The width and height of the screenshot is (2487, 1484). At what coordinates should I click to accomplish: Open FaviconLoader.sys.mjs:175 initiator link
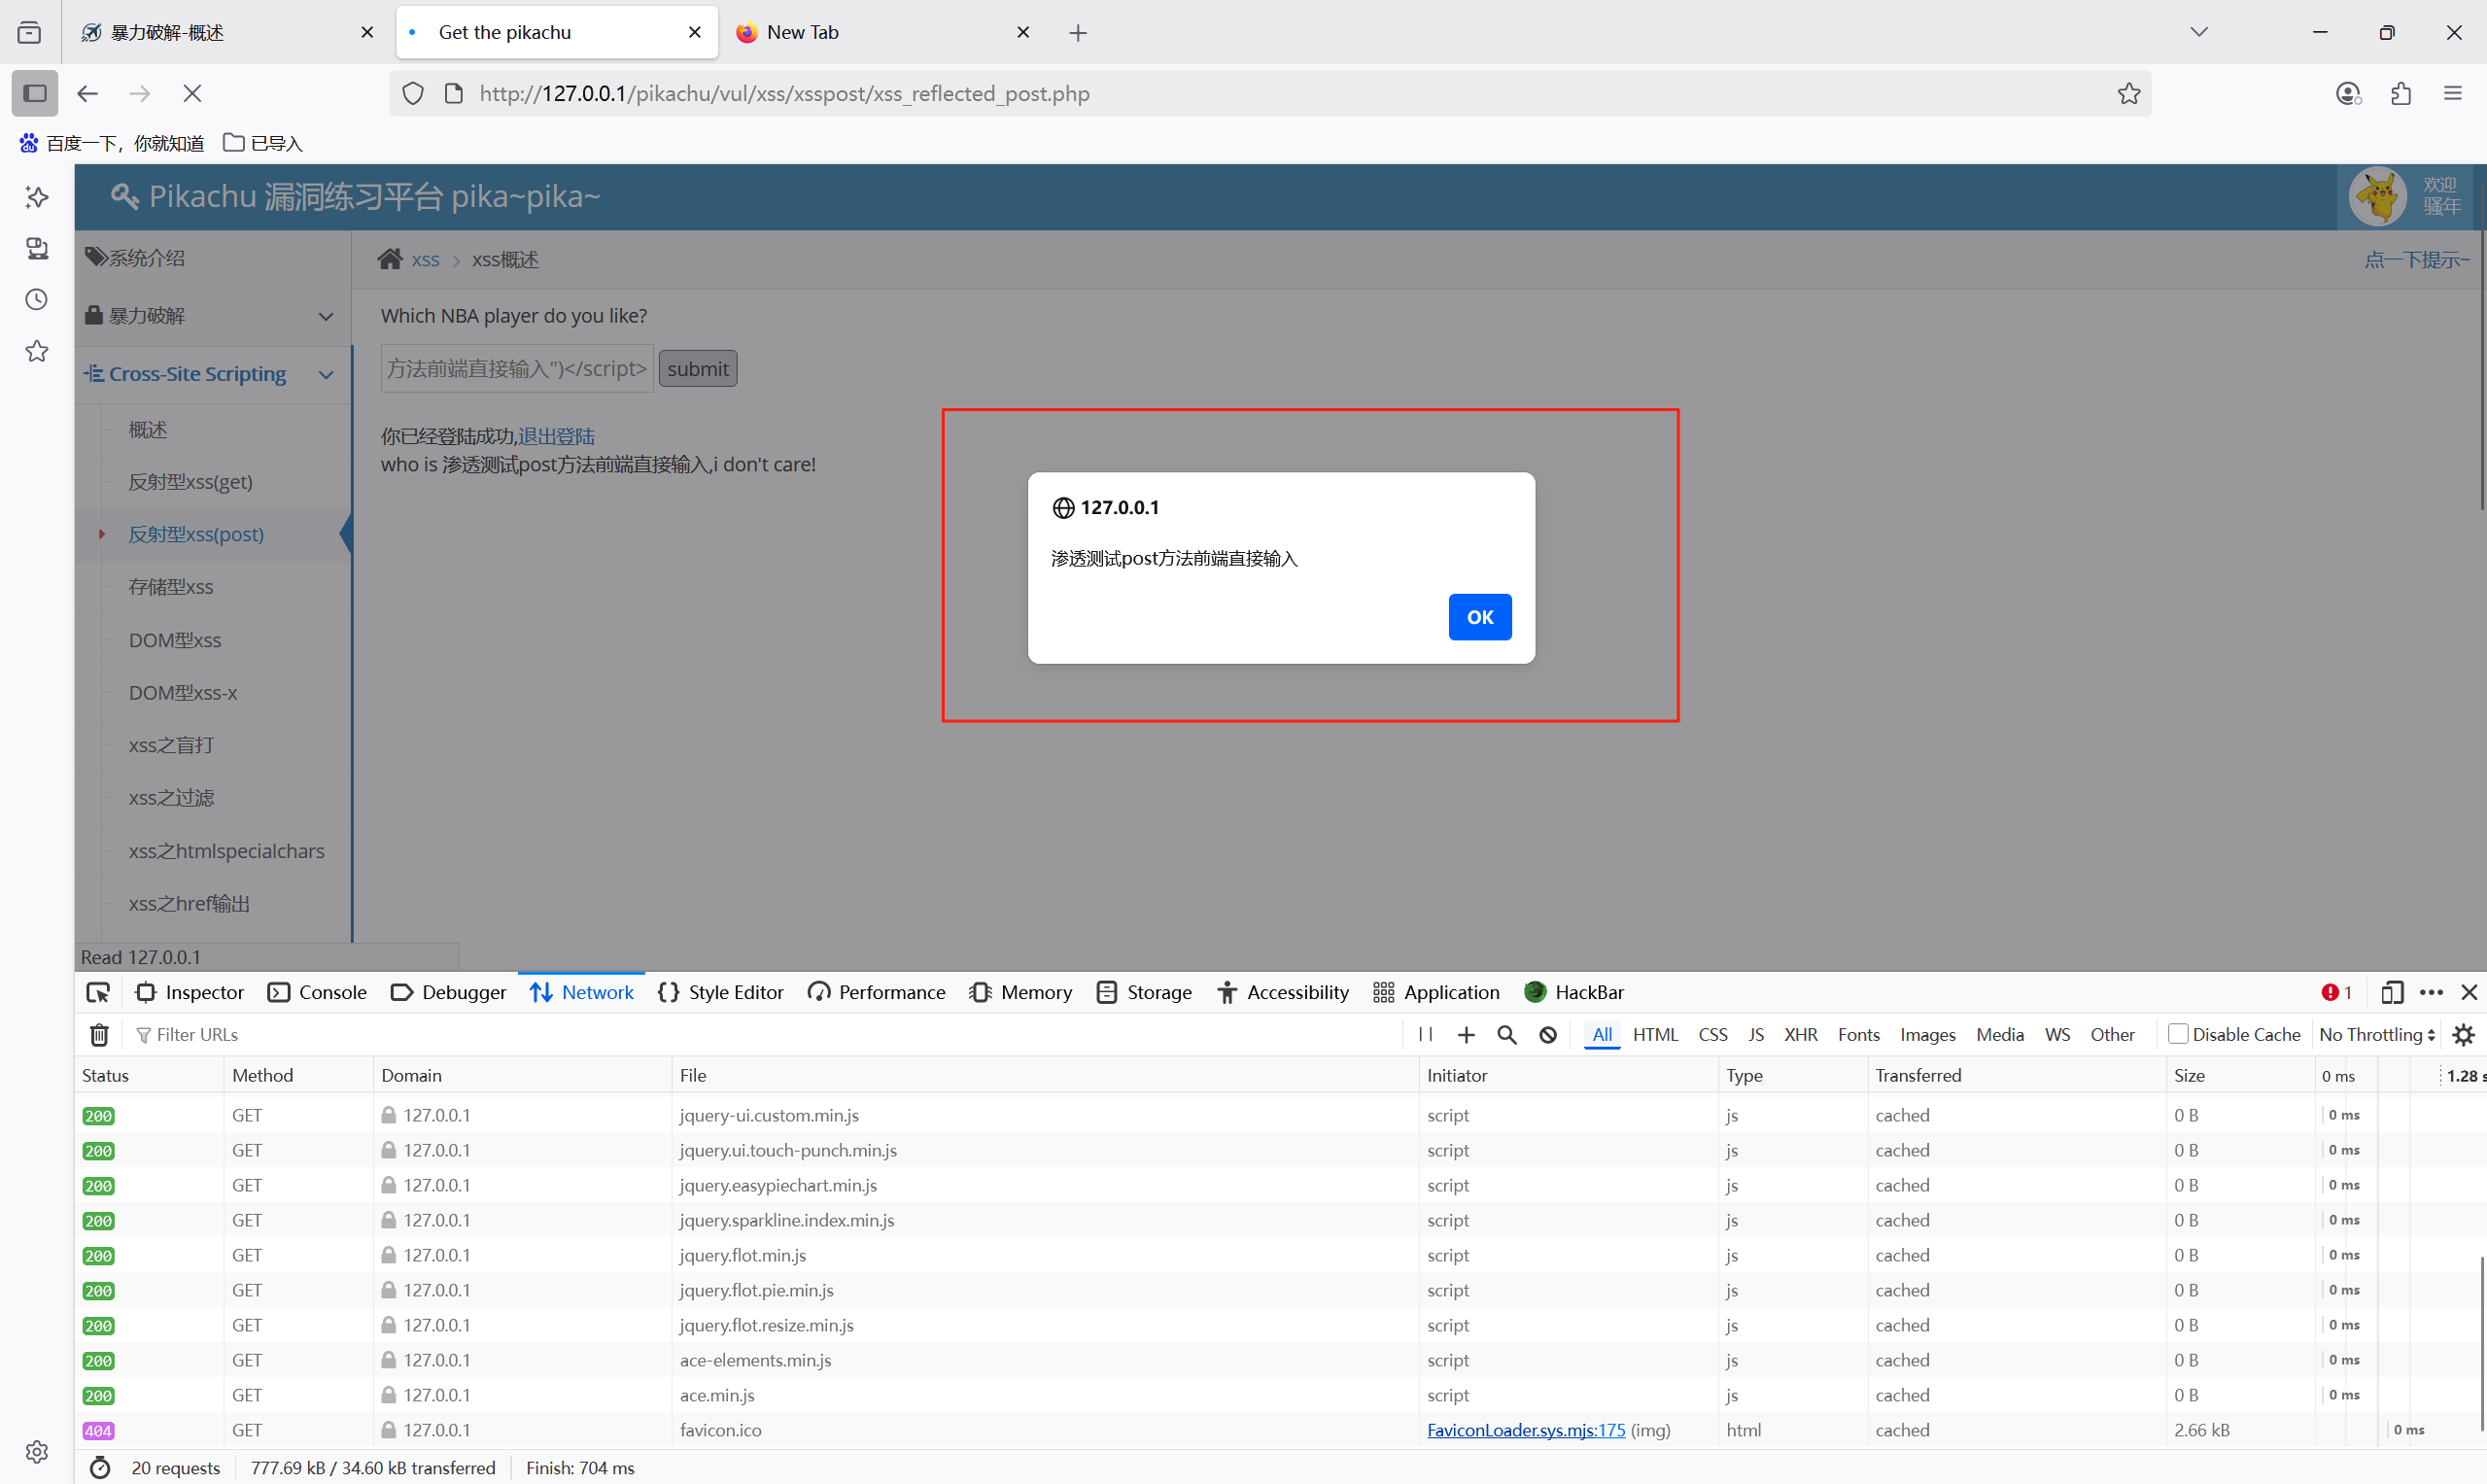click(x=1526, y=1430)
